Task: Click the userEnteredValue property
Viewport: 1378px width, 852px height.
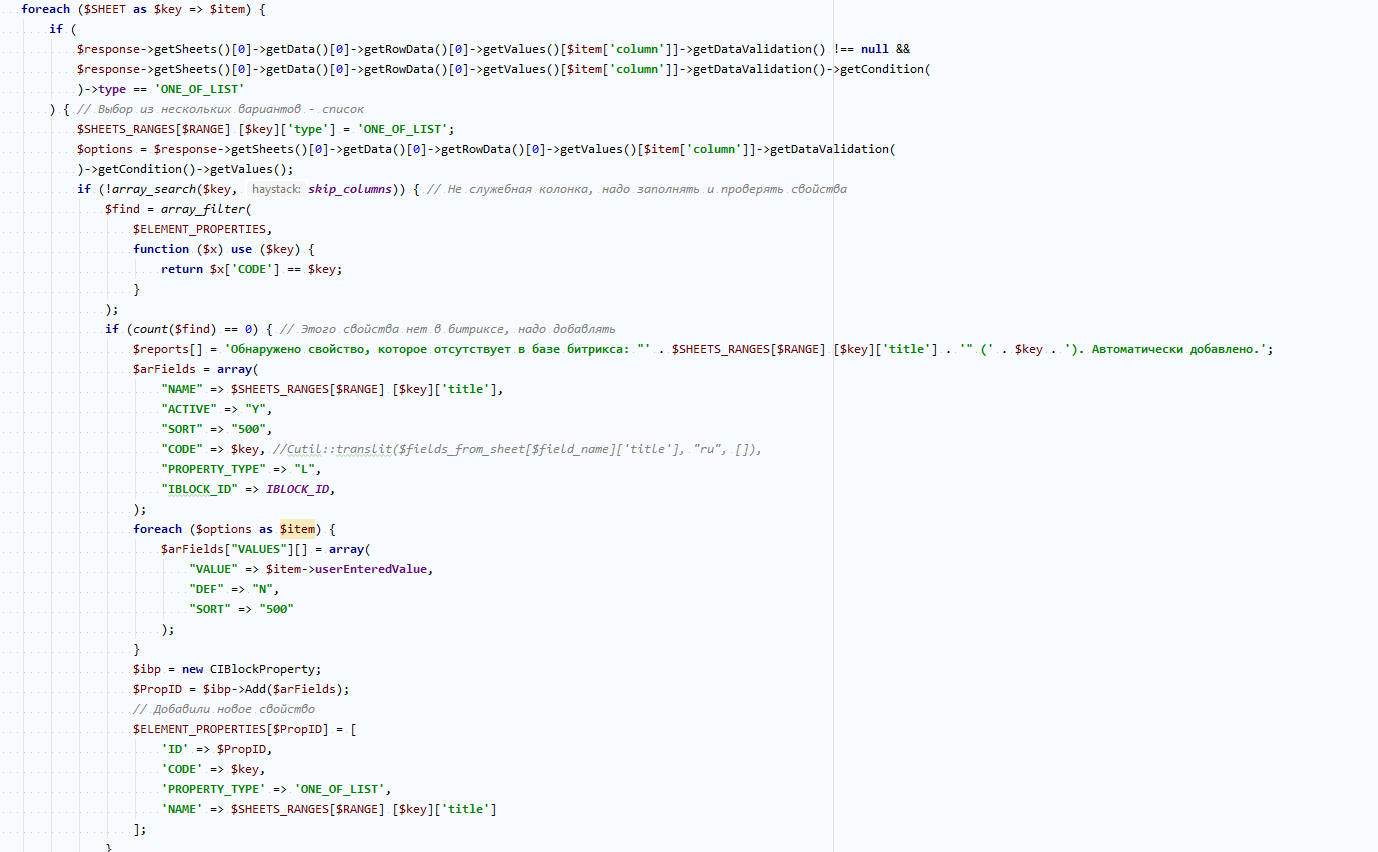Action: pyautogui.click(x=371, y=569)
